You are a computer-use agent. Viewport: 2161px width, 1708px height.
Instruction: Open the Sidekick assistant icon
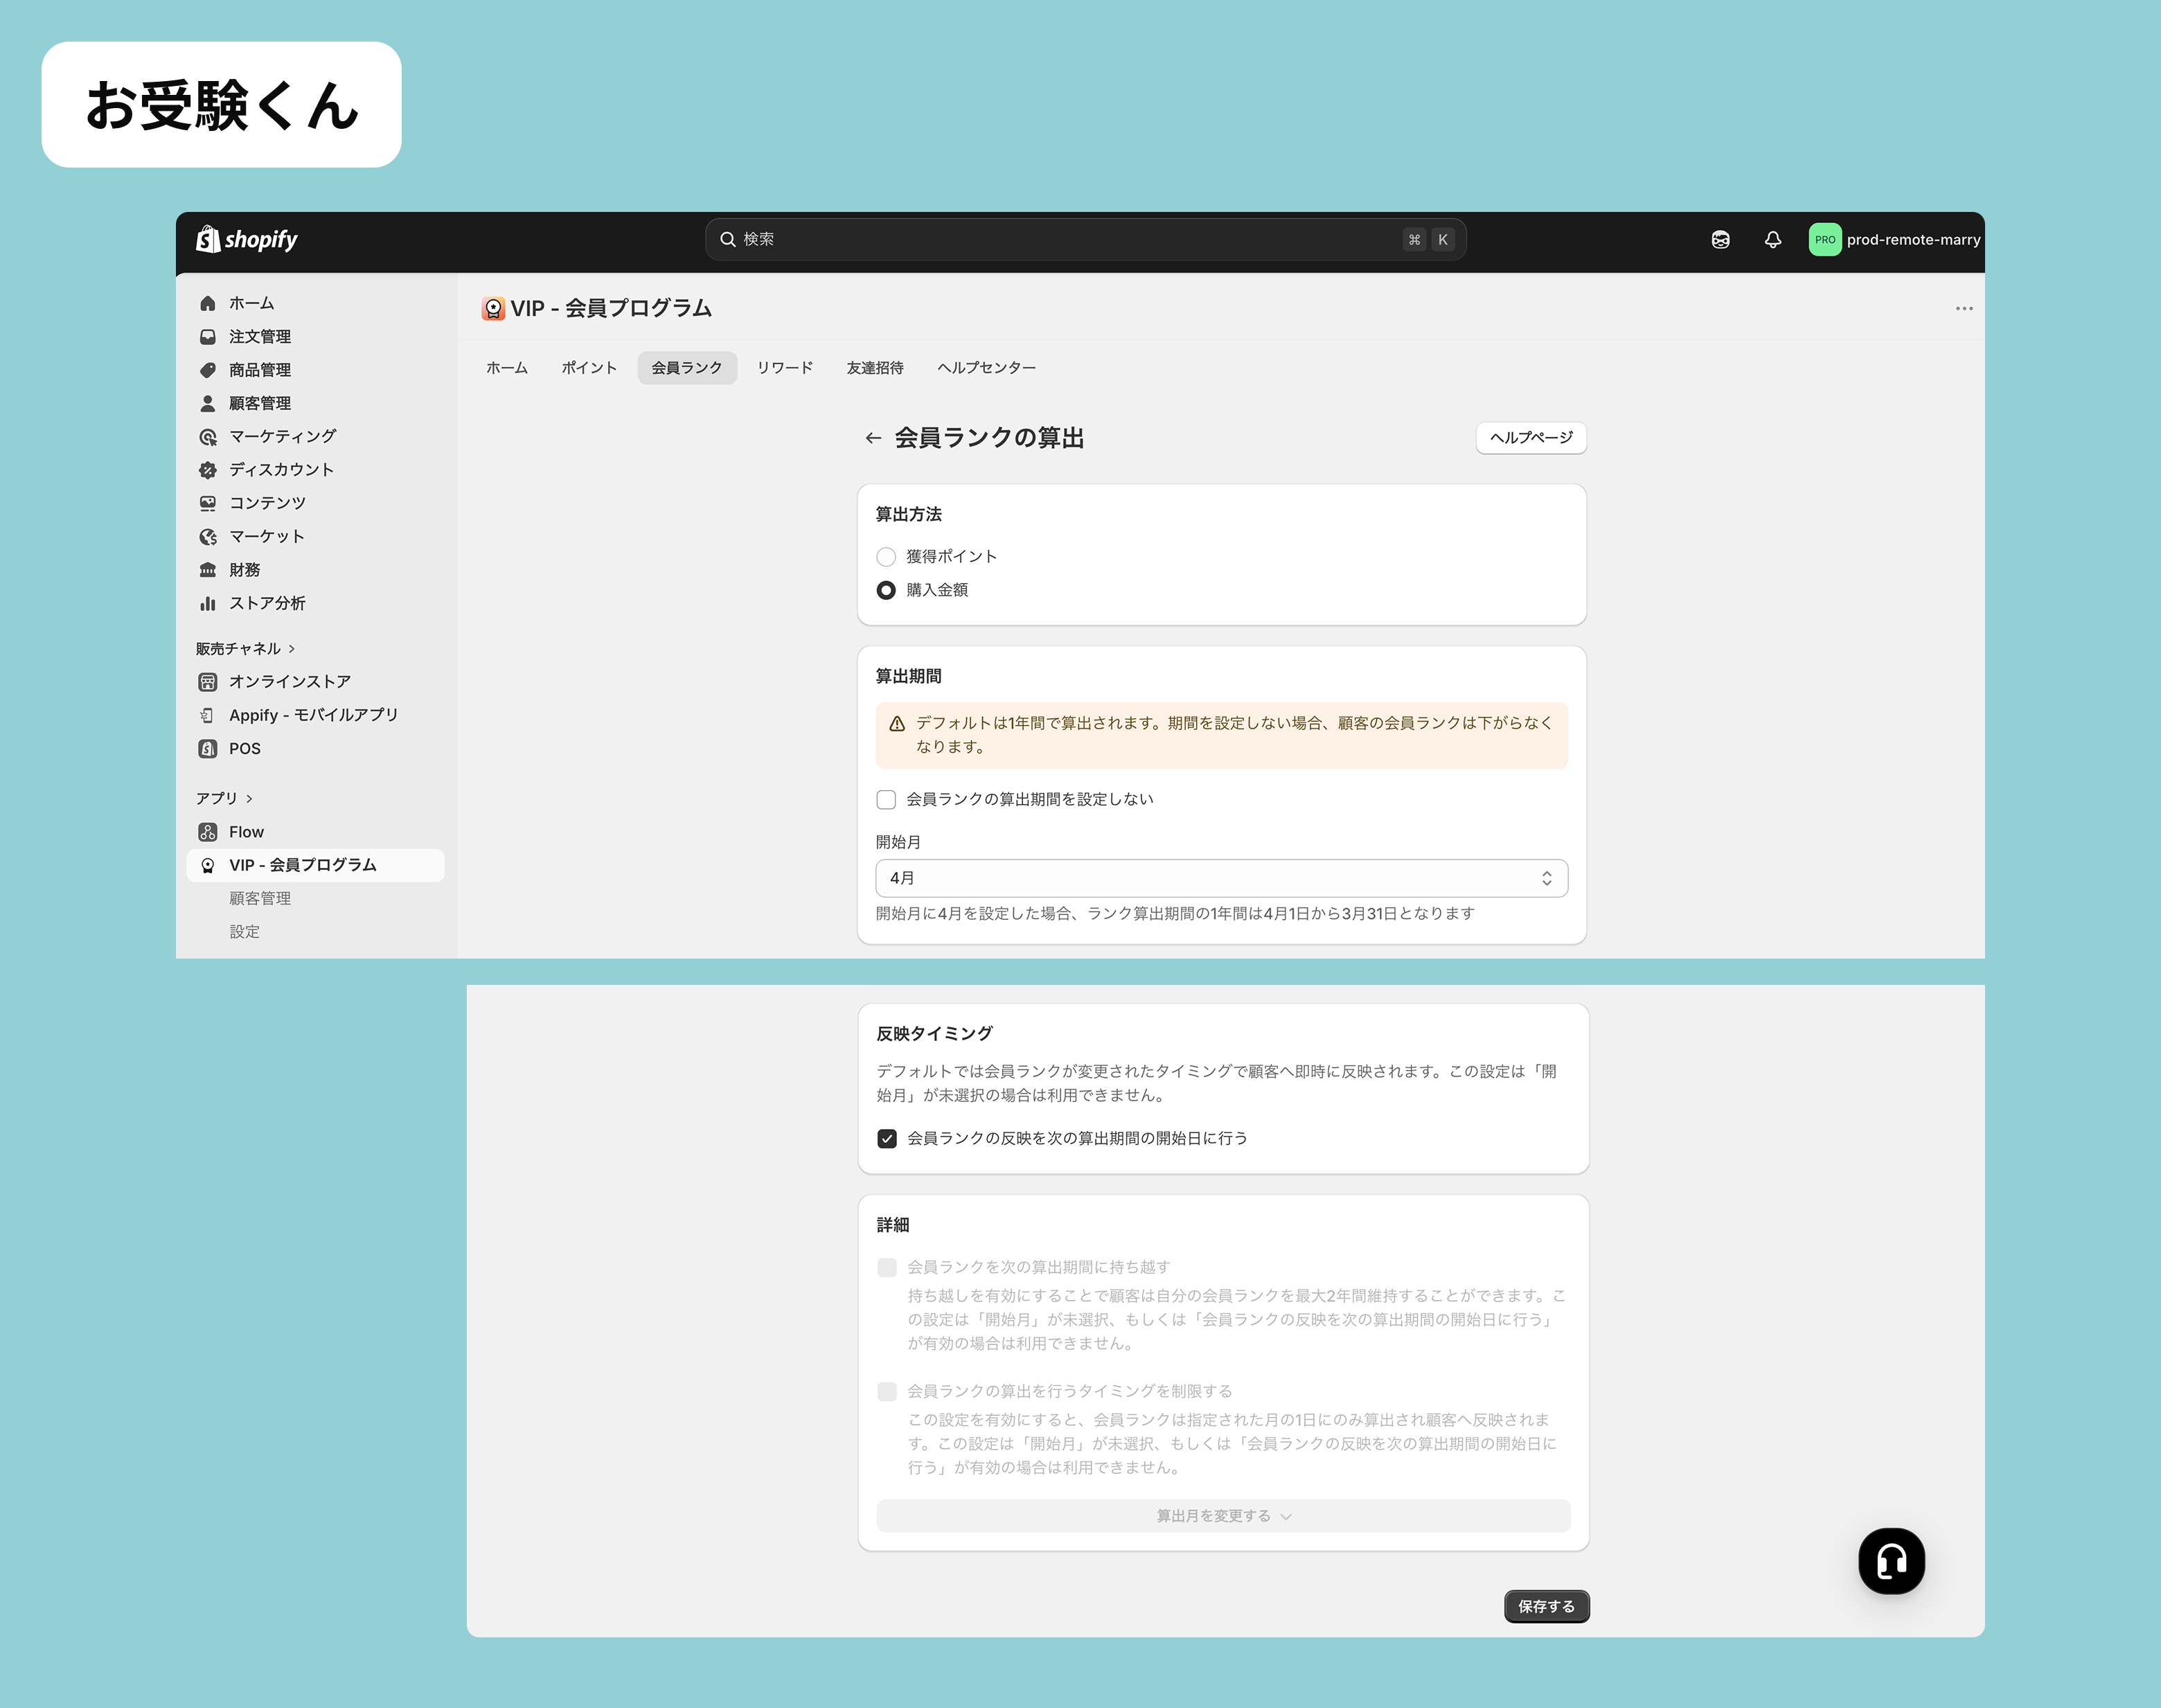tap(1720, 240)
